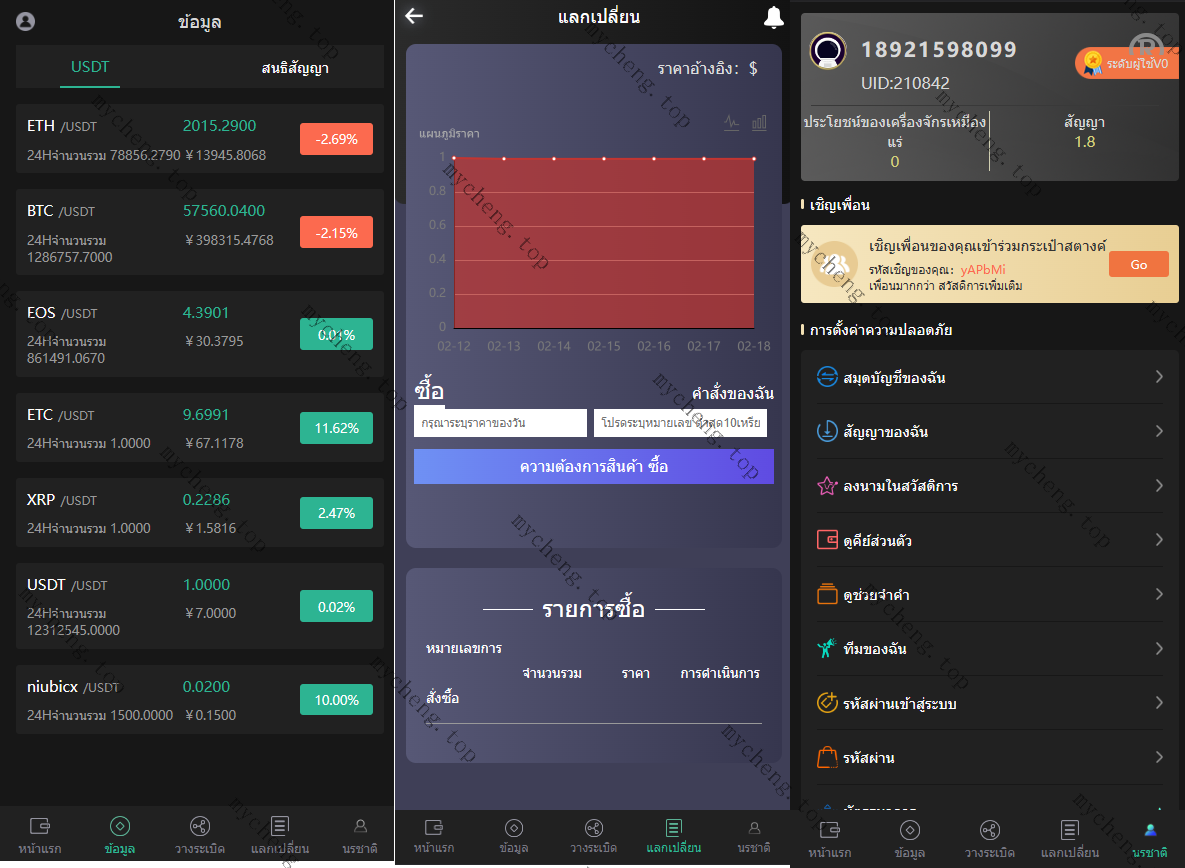
Task: Open คำสั่งของฉัน my orders link
Action: coord(732,393)
